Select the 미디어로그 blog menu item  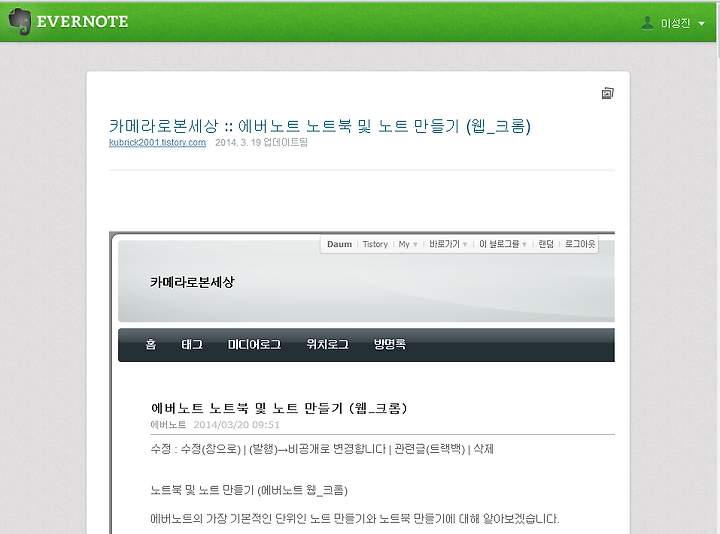click(x=254, y=344)
